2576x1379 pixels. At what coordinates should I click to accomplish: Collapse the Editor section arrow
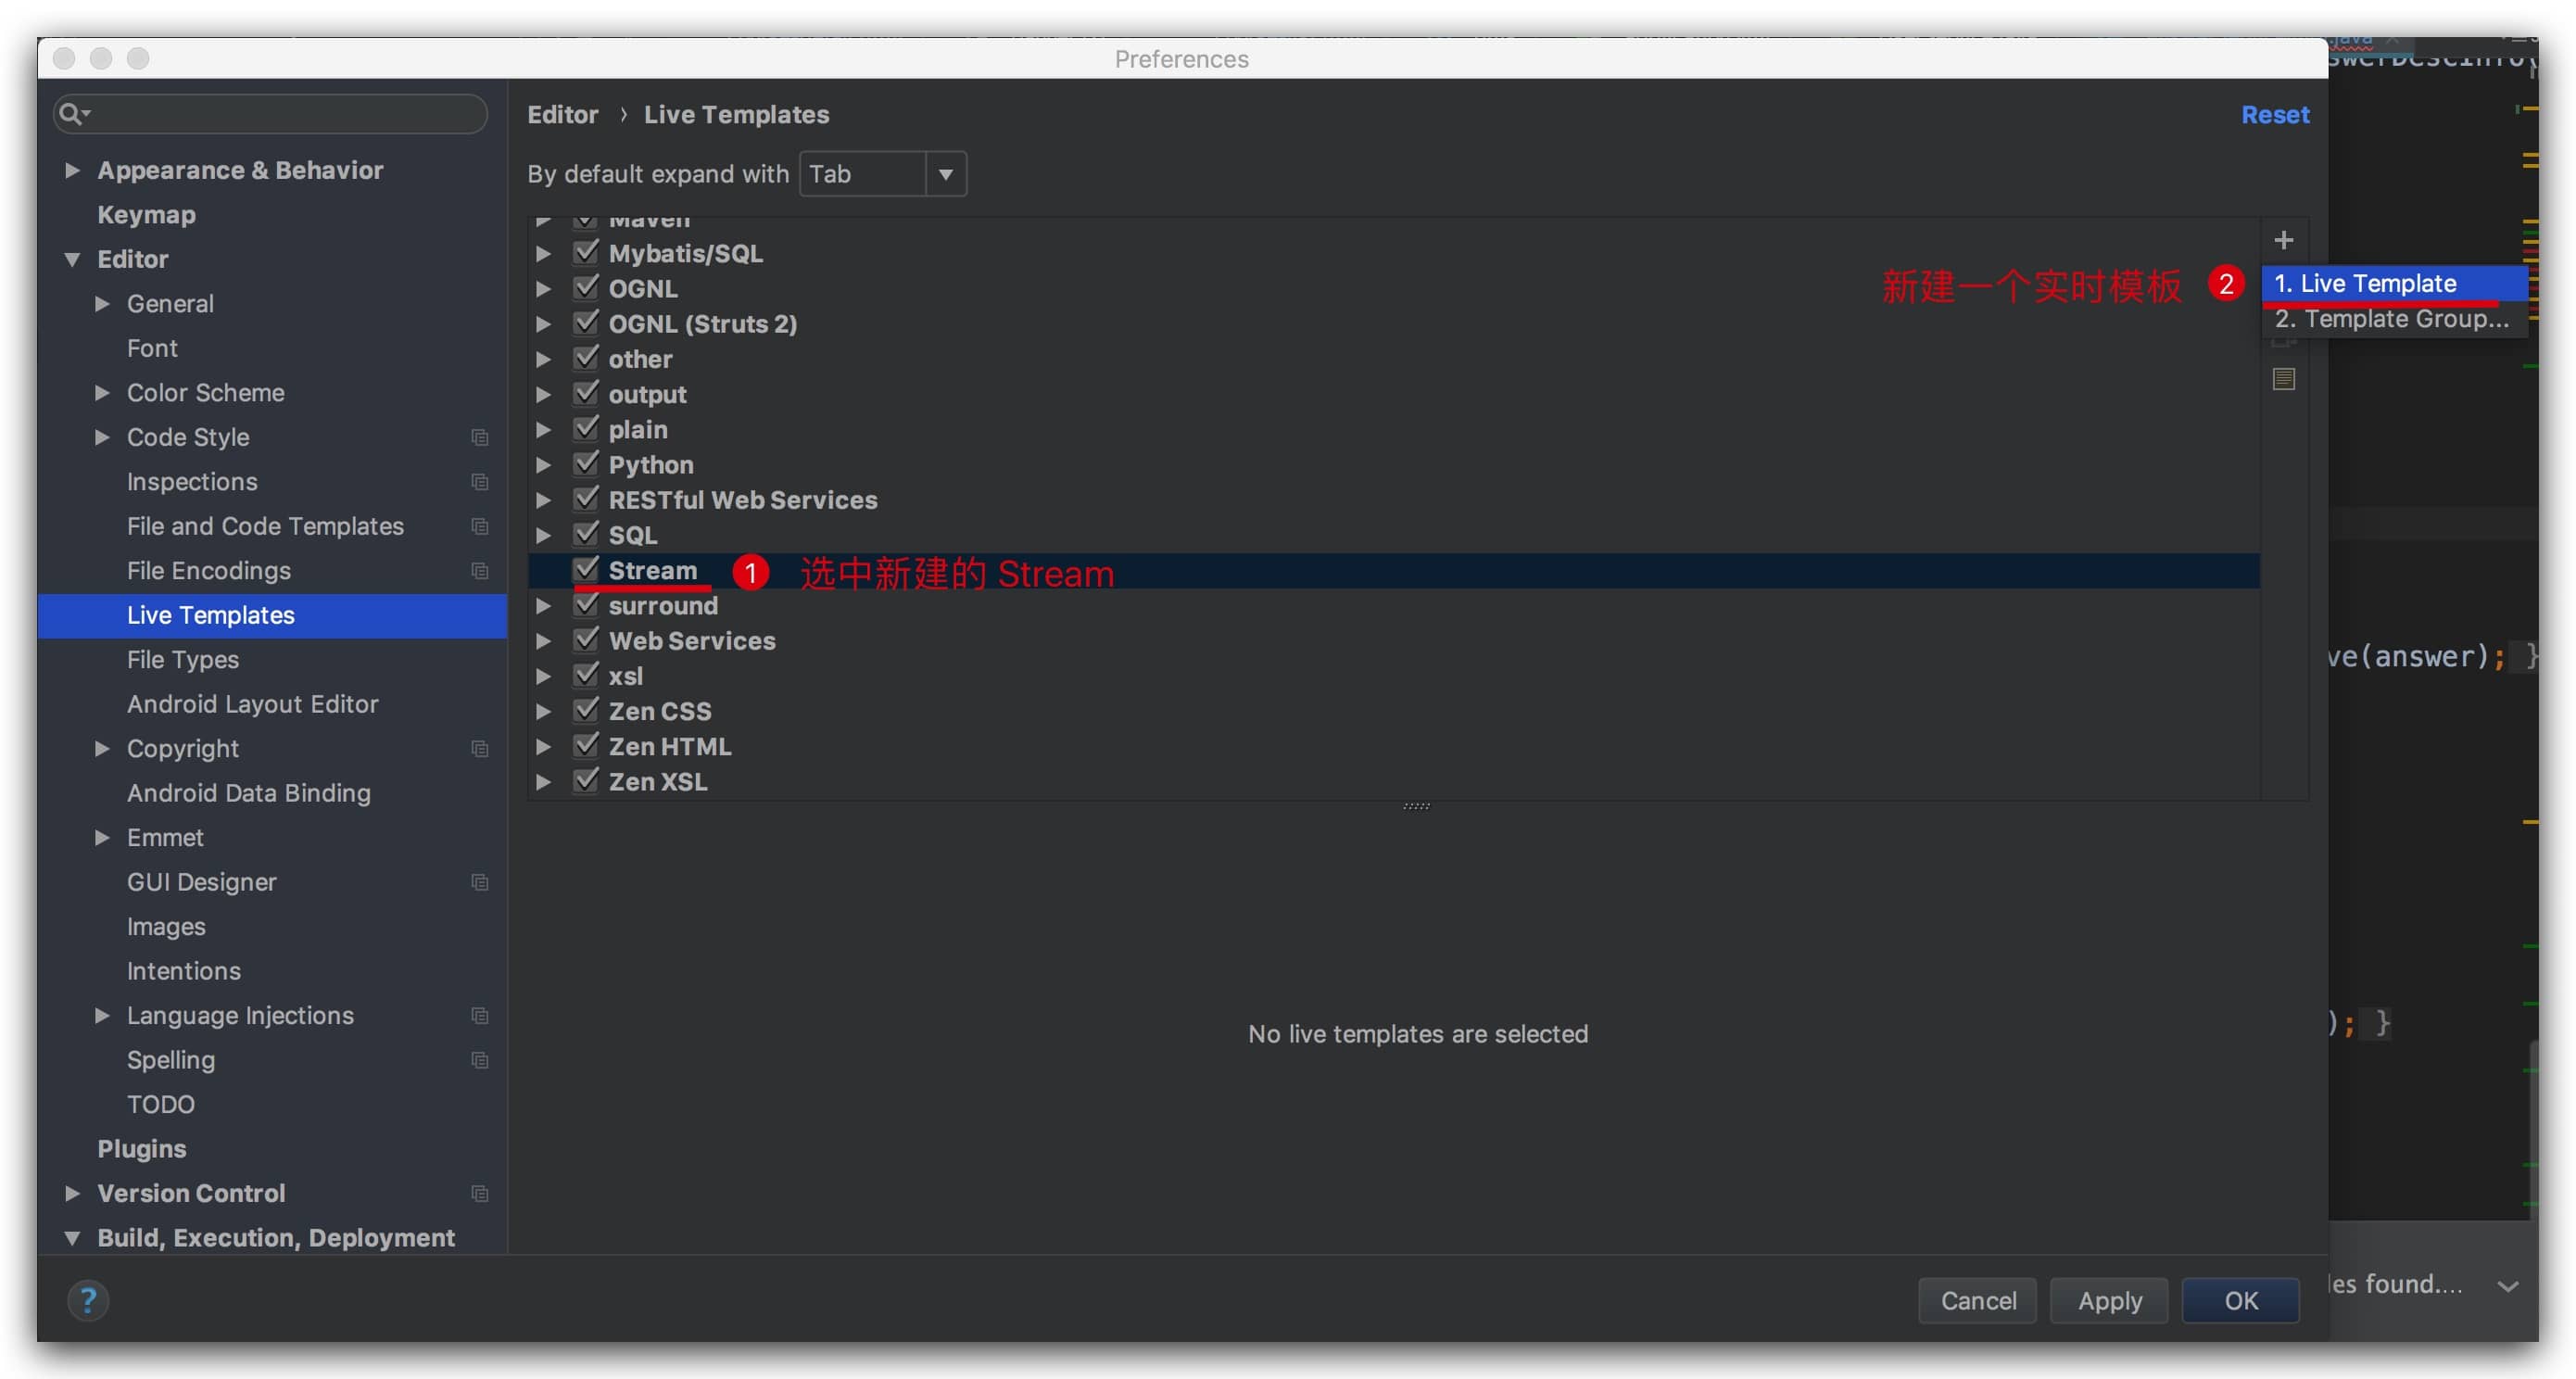pos(72,259)
